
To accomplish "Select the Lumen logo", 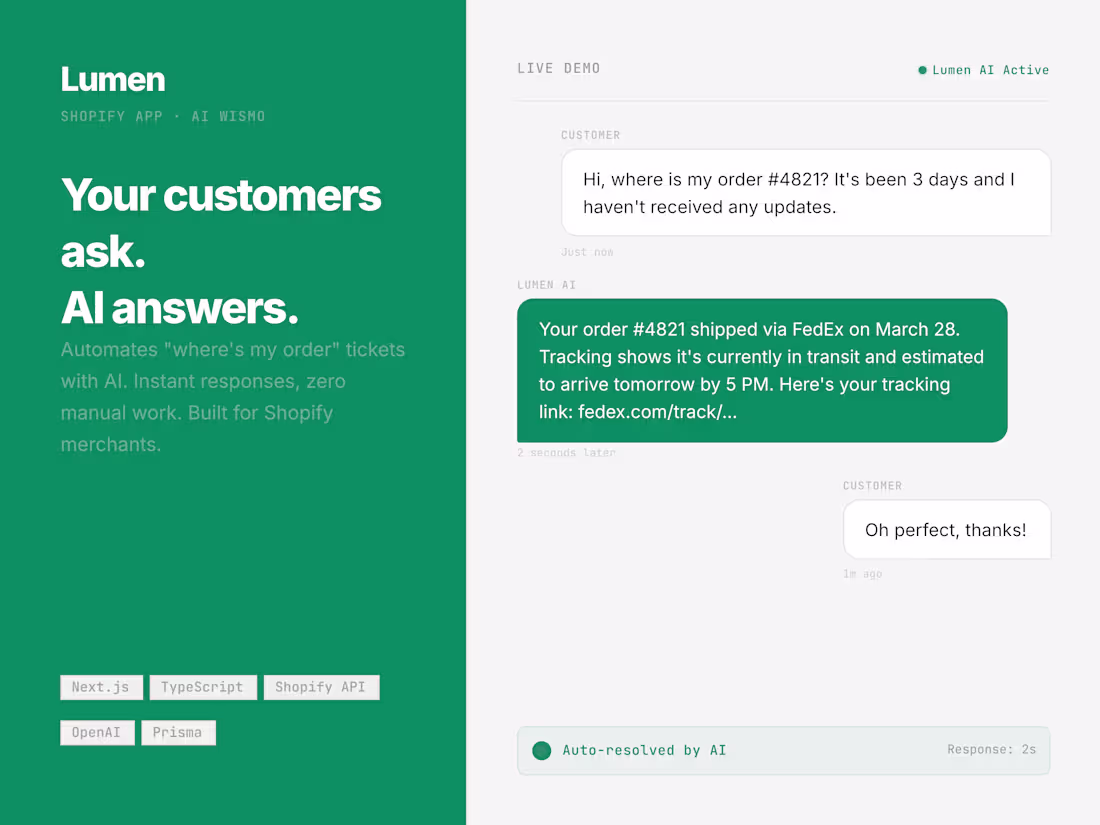I will tap(112, 79).
